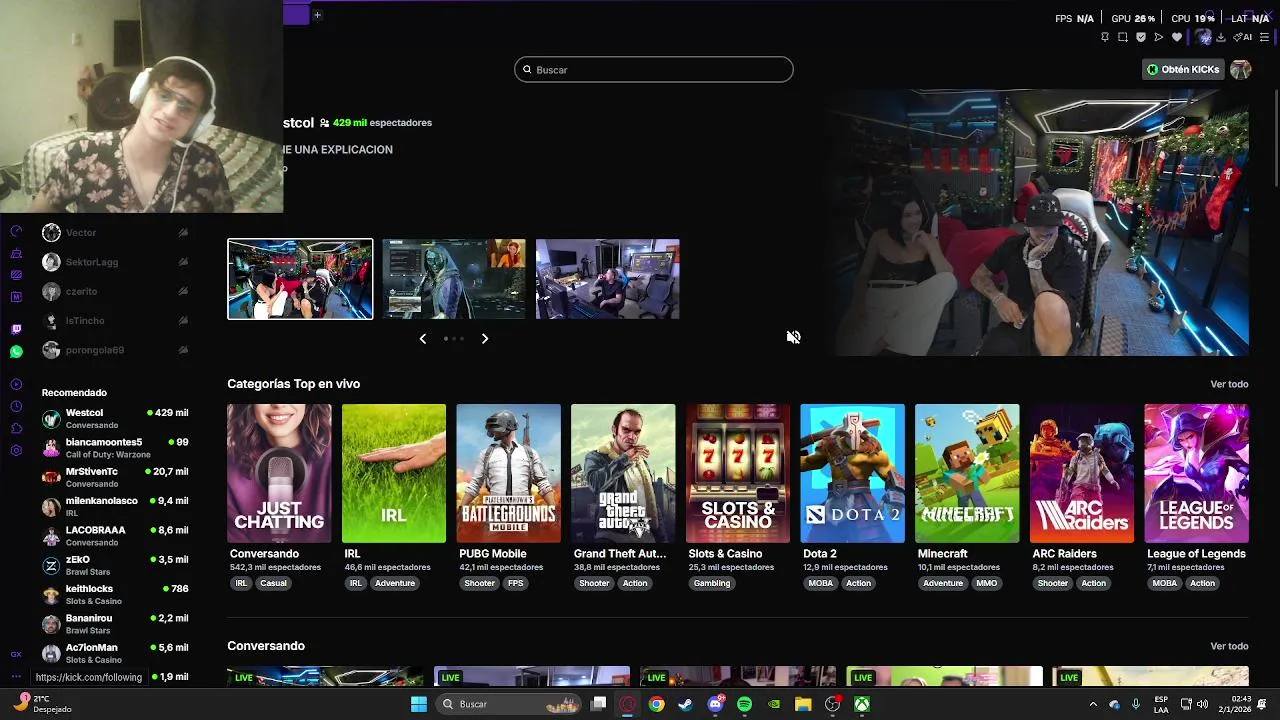Open Xbox app from the taskbar
The width and height of the screenshot is (1280, 720).
[x=862, y=704]
